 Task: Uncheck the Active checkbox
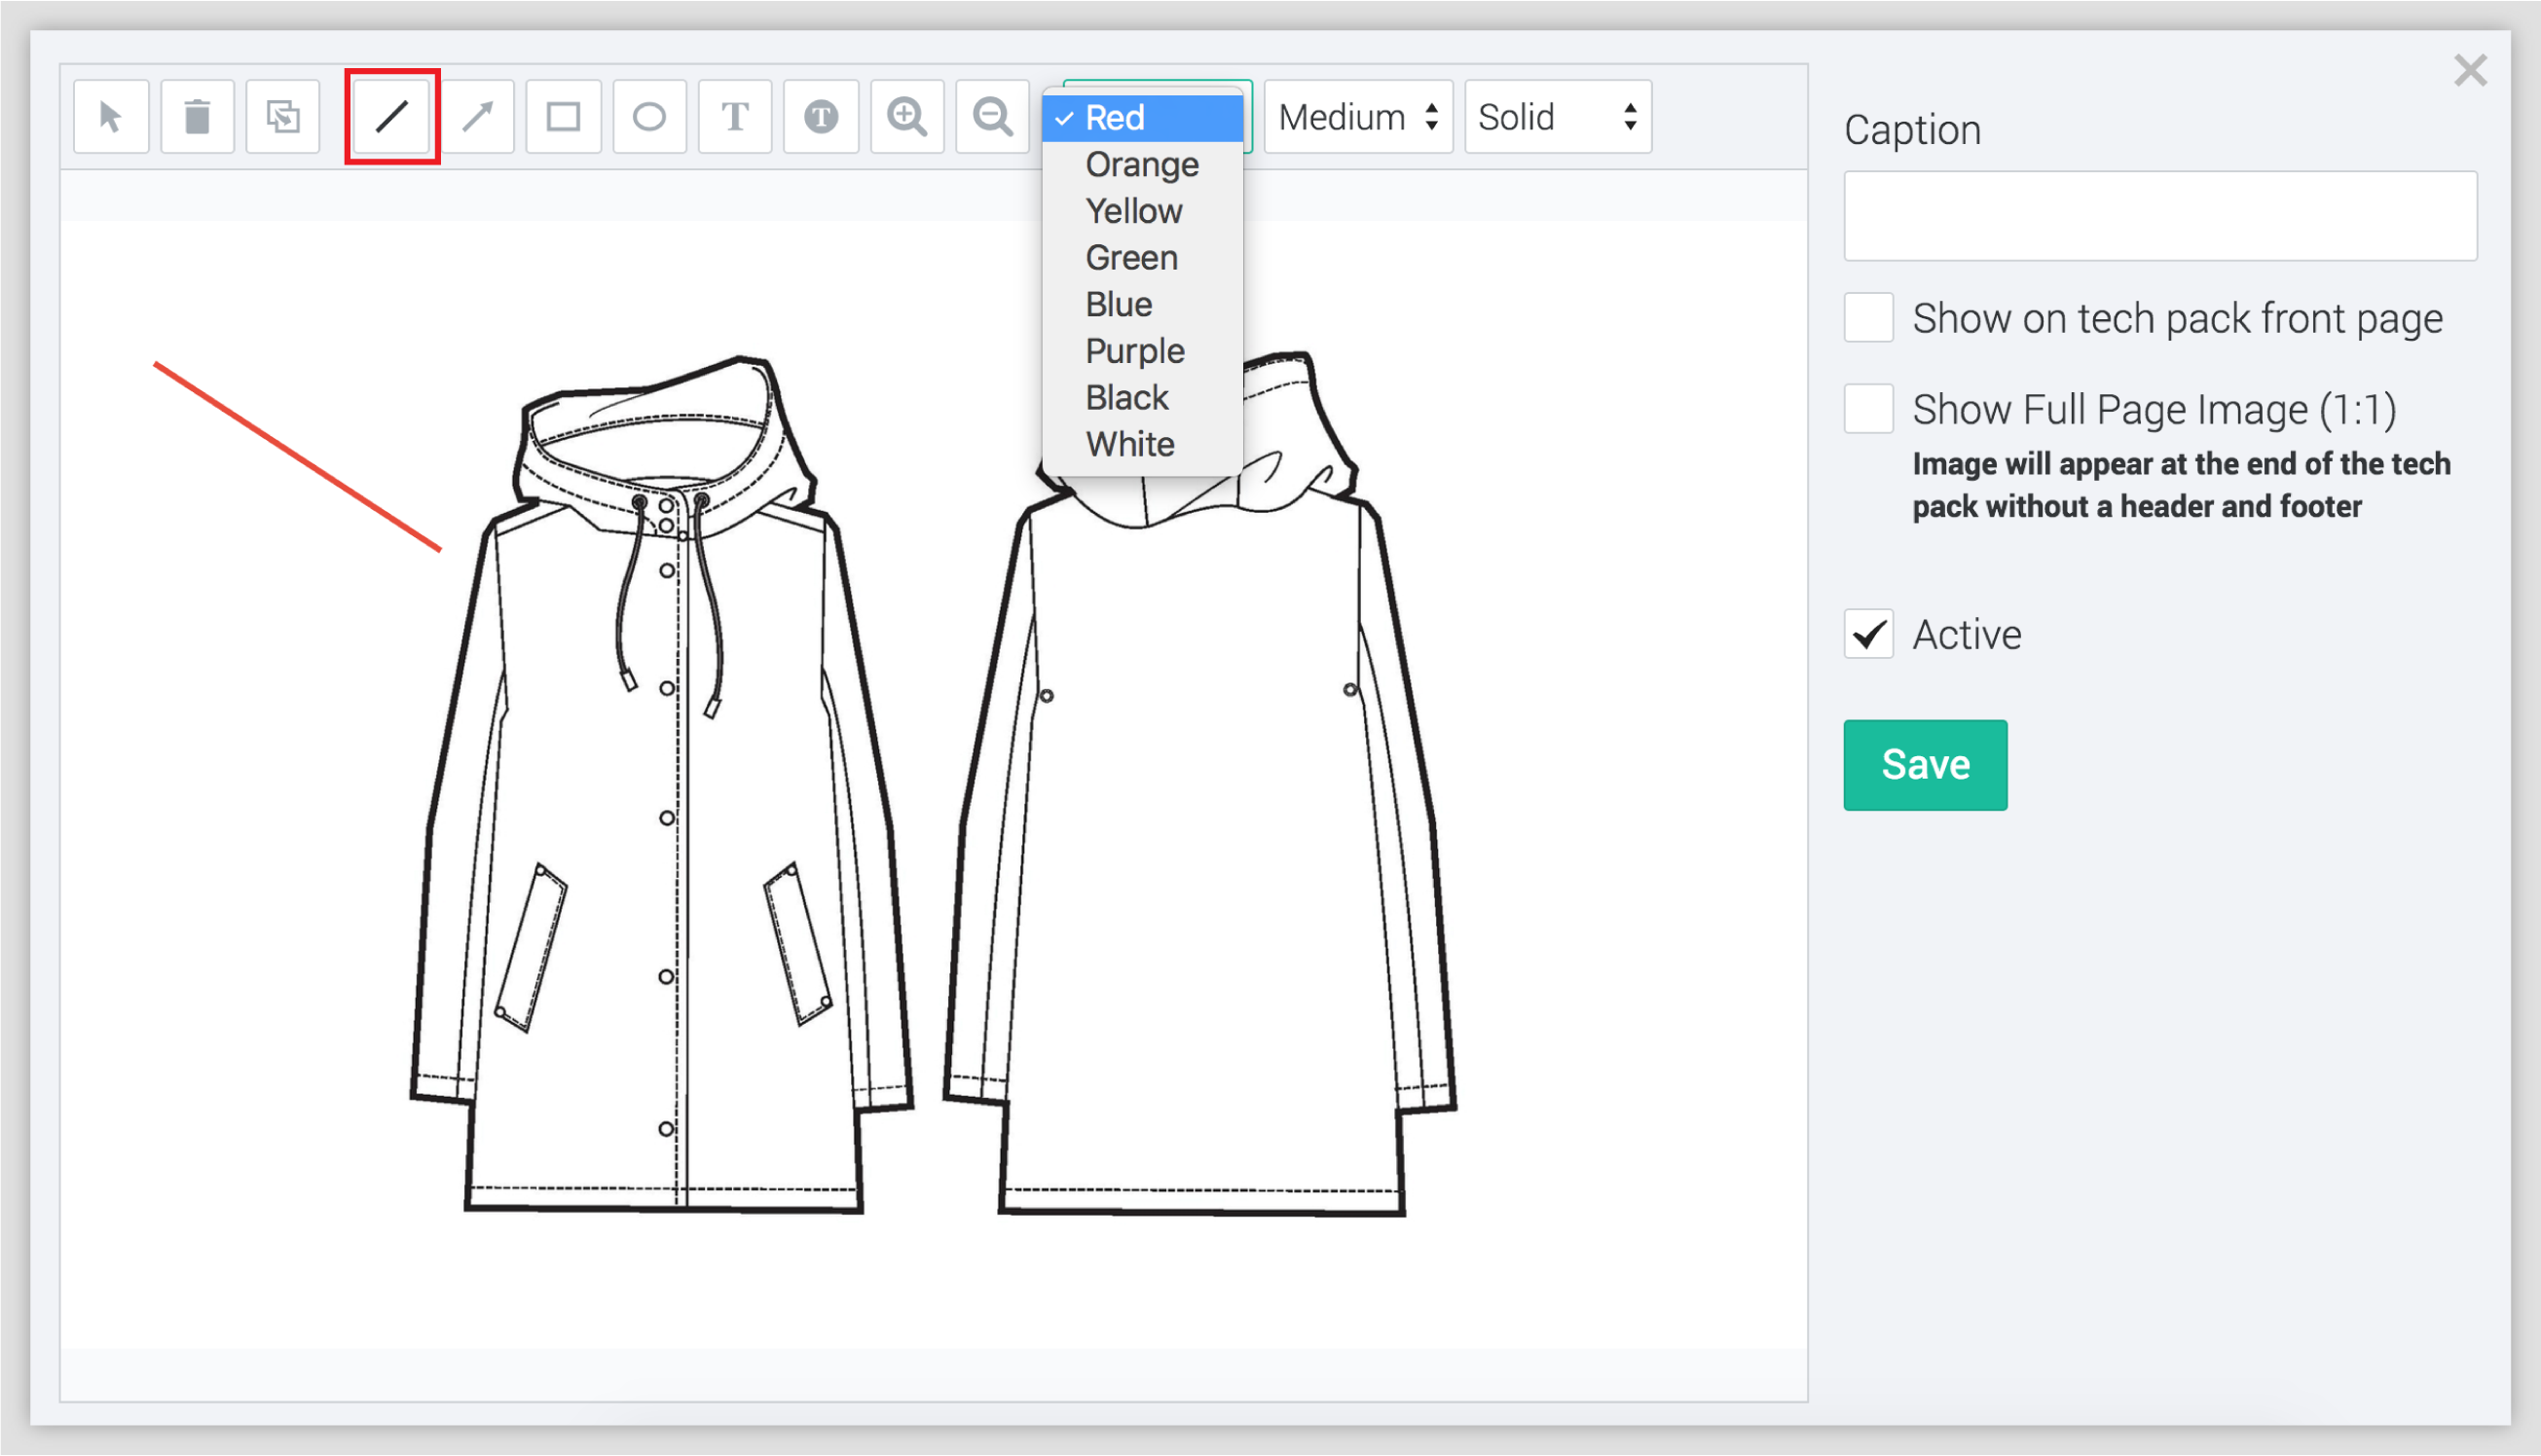1868,634
